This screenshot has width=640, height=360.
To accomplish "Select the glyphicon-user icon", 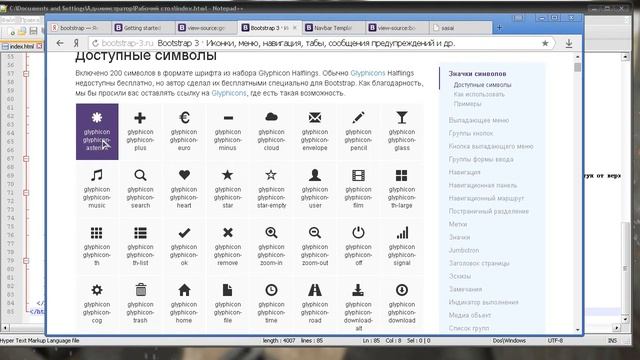I will pyautogui.click(x=315, y=175).
